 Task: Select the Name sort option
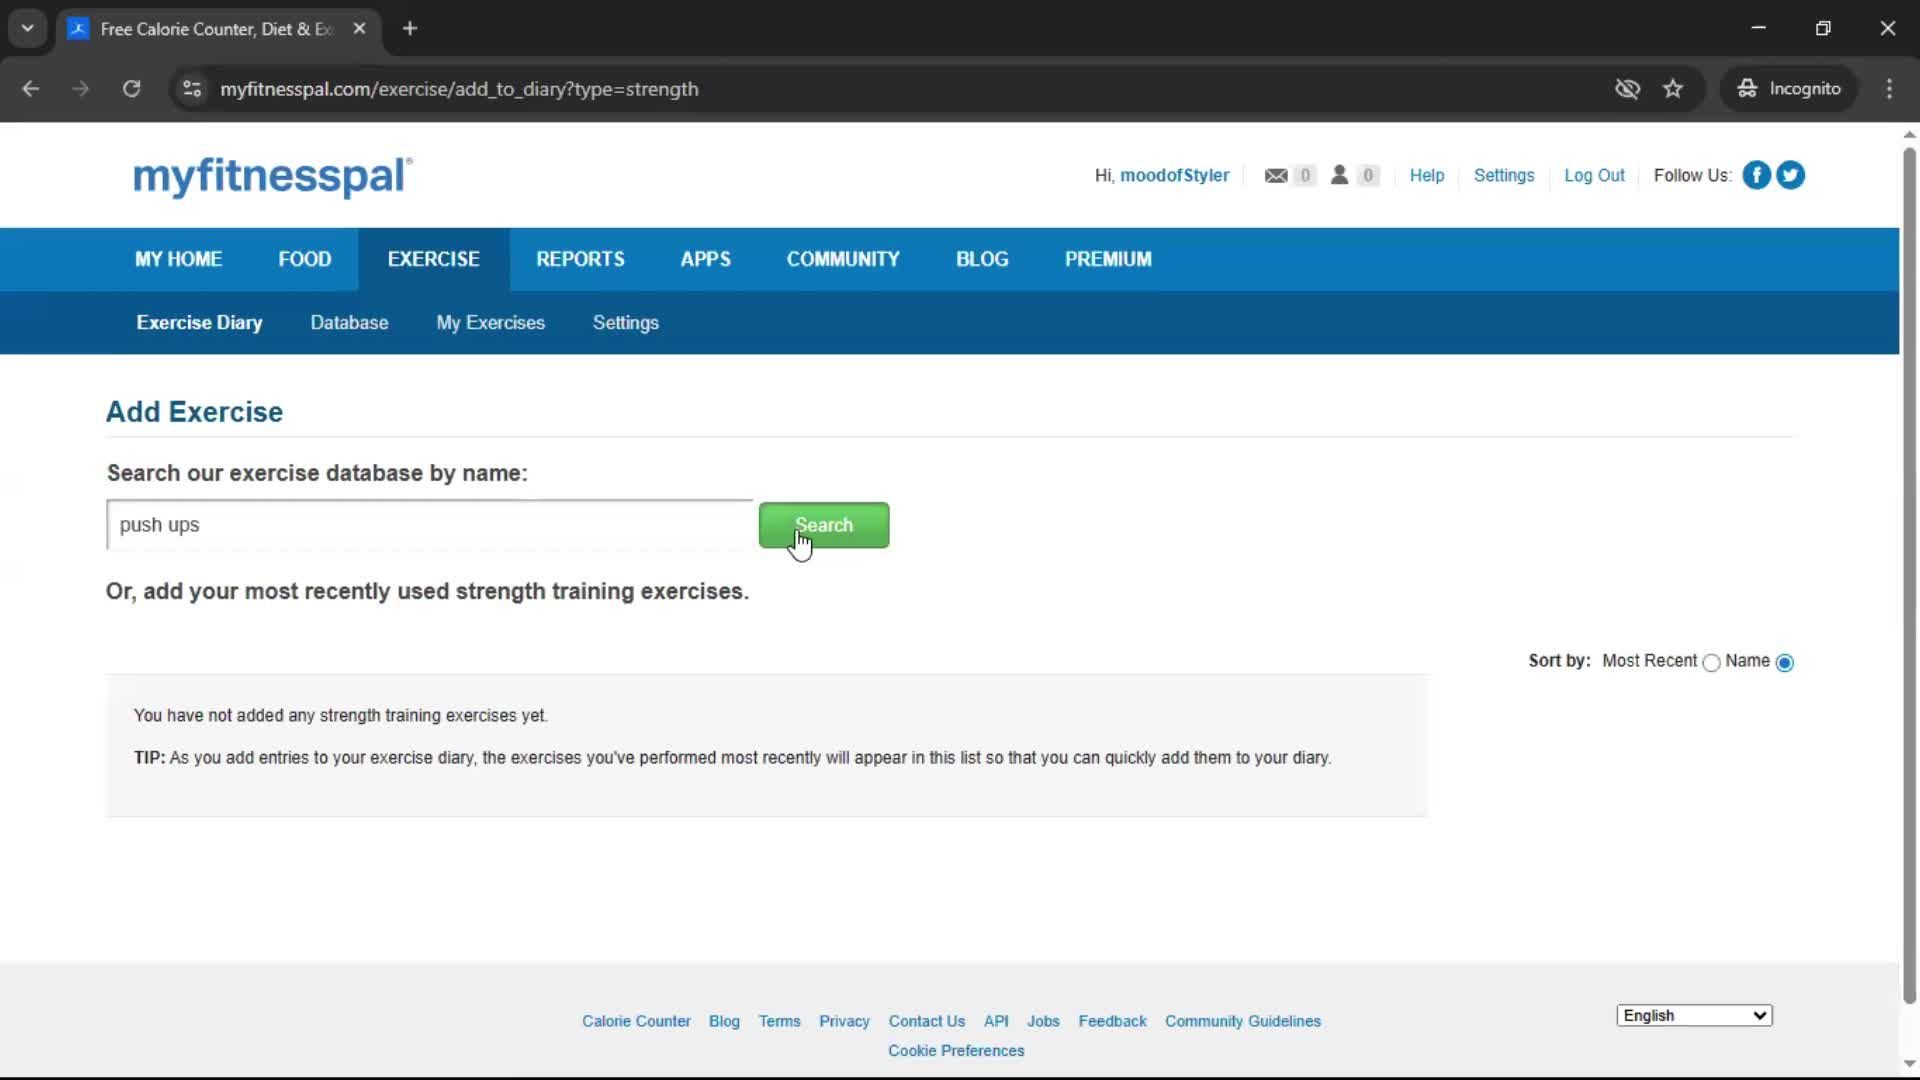1785,663
